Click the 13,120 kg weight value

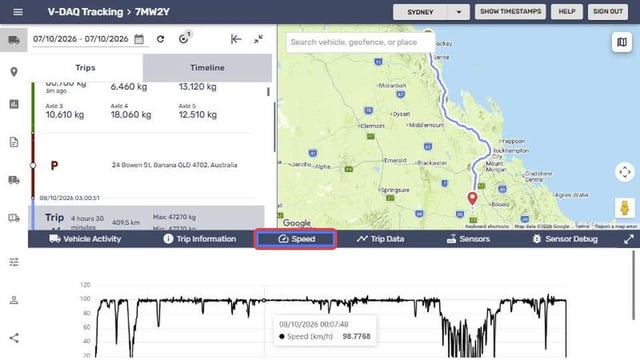pos(198,87)
